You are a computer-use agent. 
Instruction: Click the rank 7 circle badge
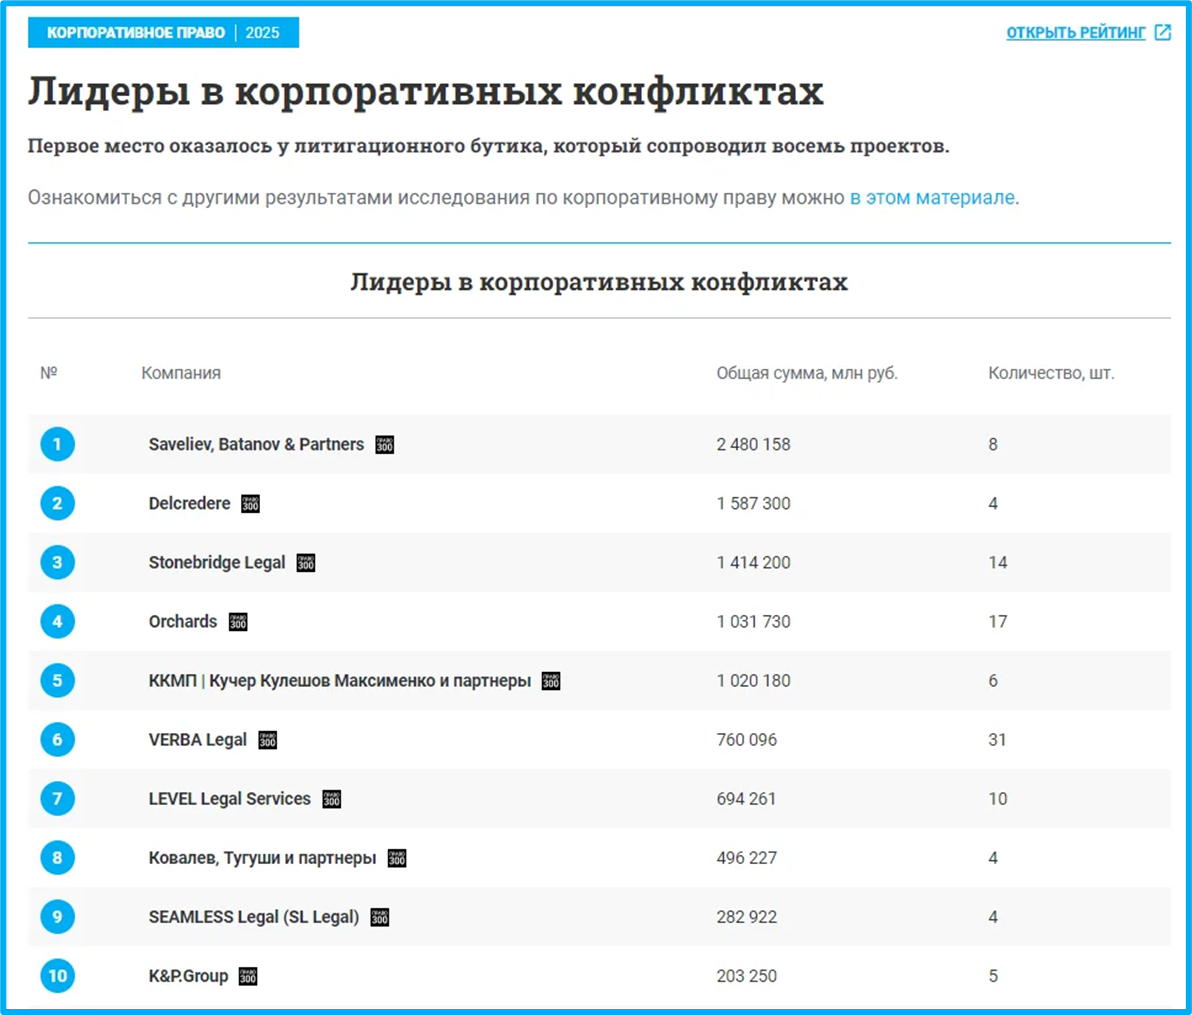(57, 798)
